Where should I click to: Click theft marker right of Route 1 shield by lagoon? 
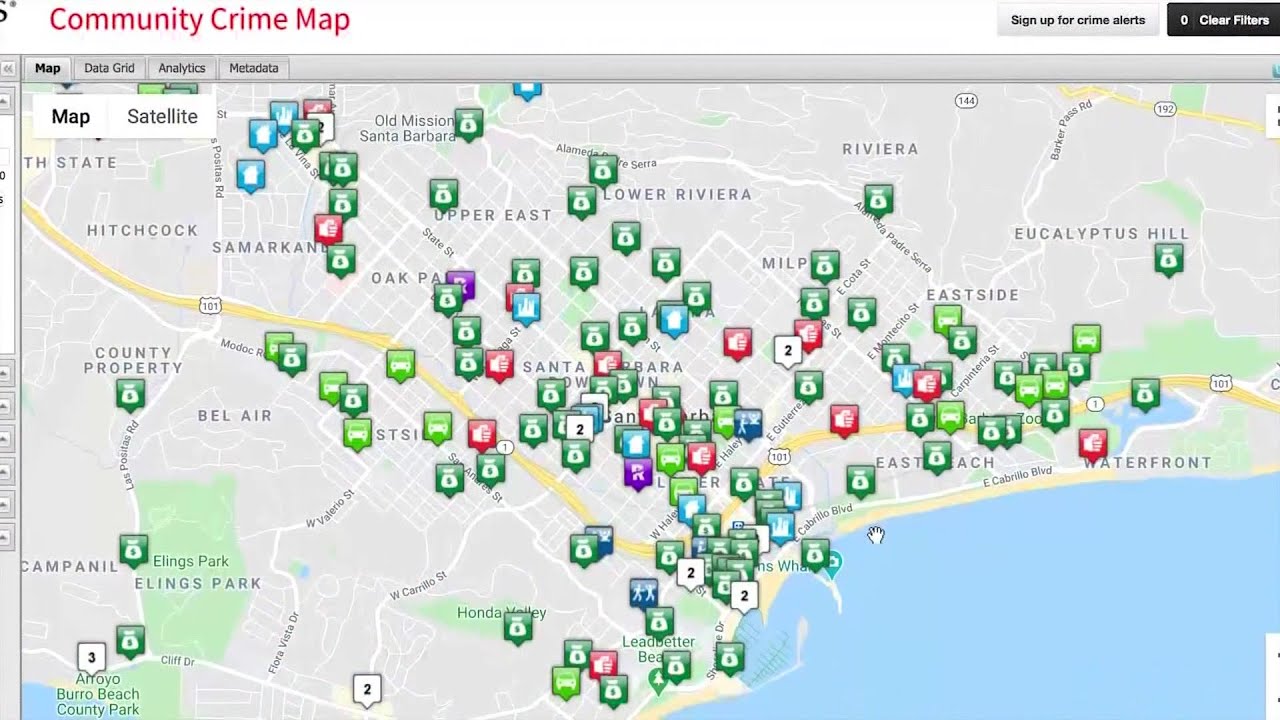click(x=1145, y=394)
